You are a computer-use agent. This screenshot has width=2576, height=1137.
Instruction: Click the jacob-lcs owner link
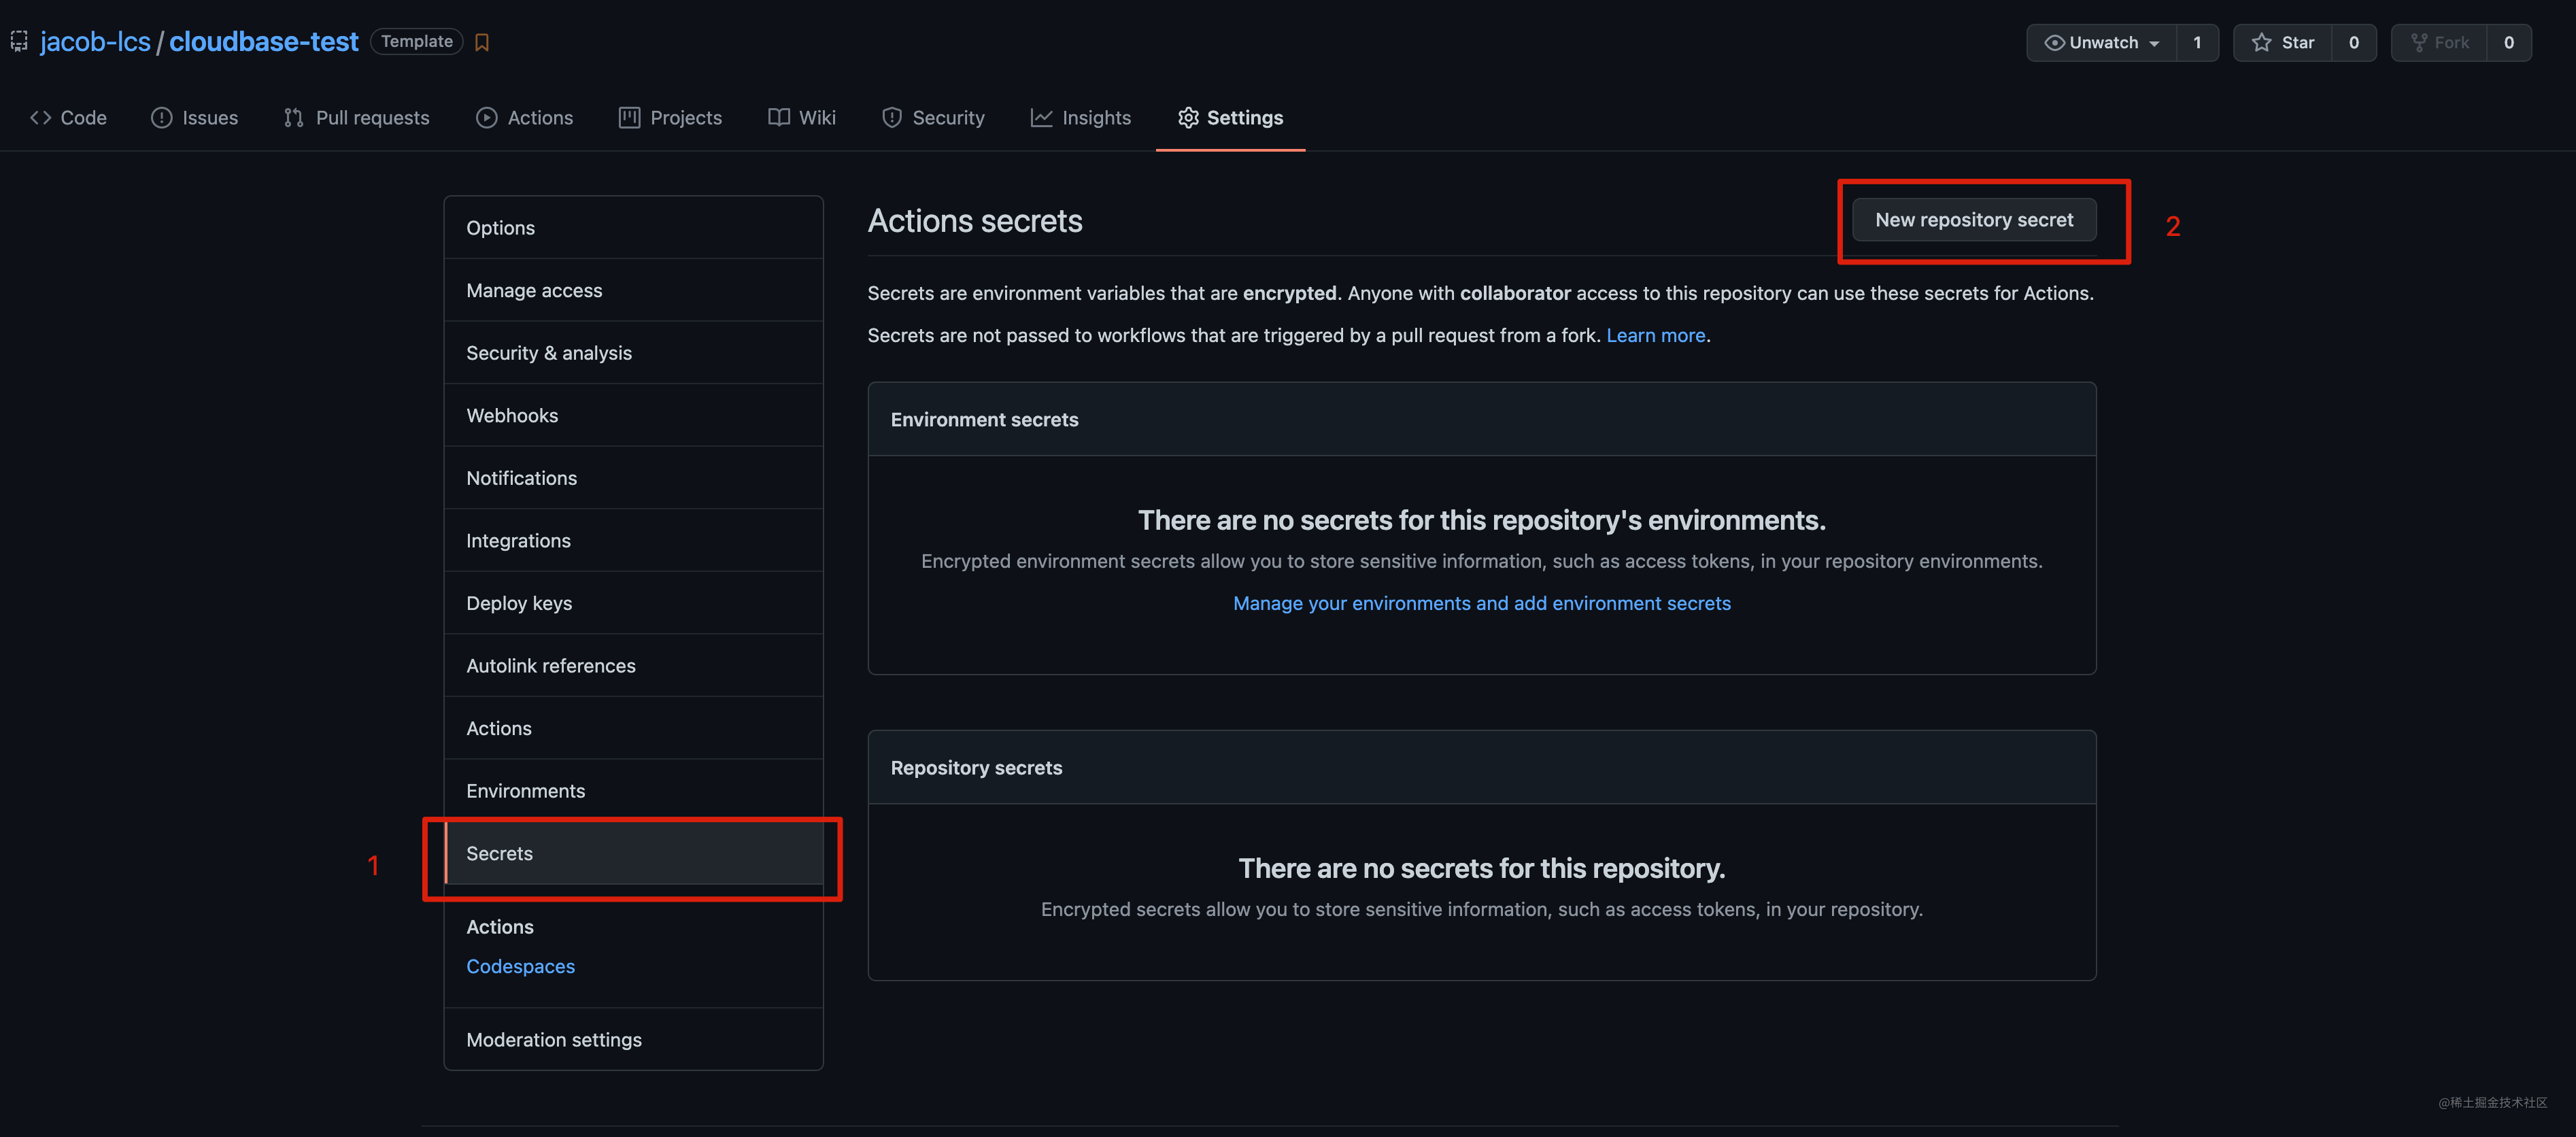coord(95,42)
